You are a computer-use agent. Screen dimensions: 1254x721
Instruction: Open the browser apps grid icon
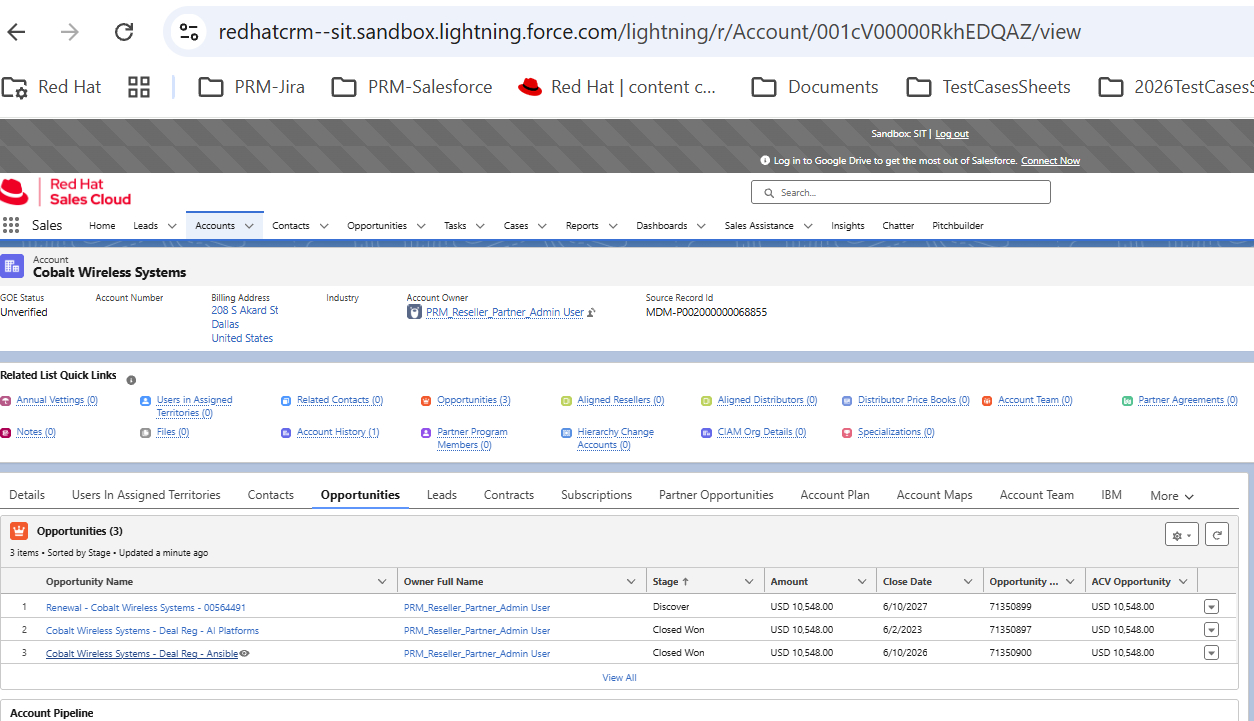click(x=139, y=87)
